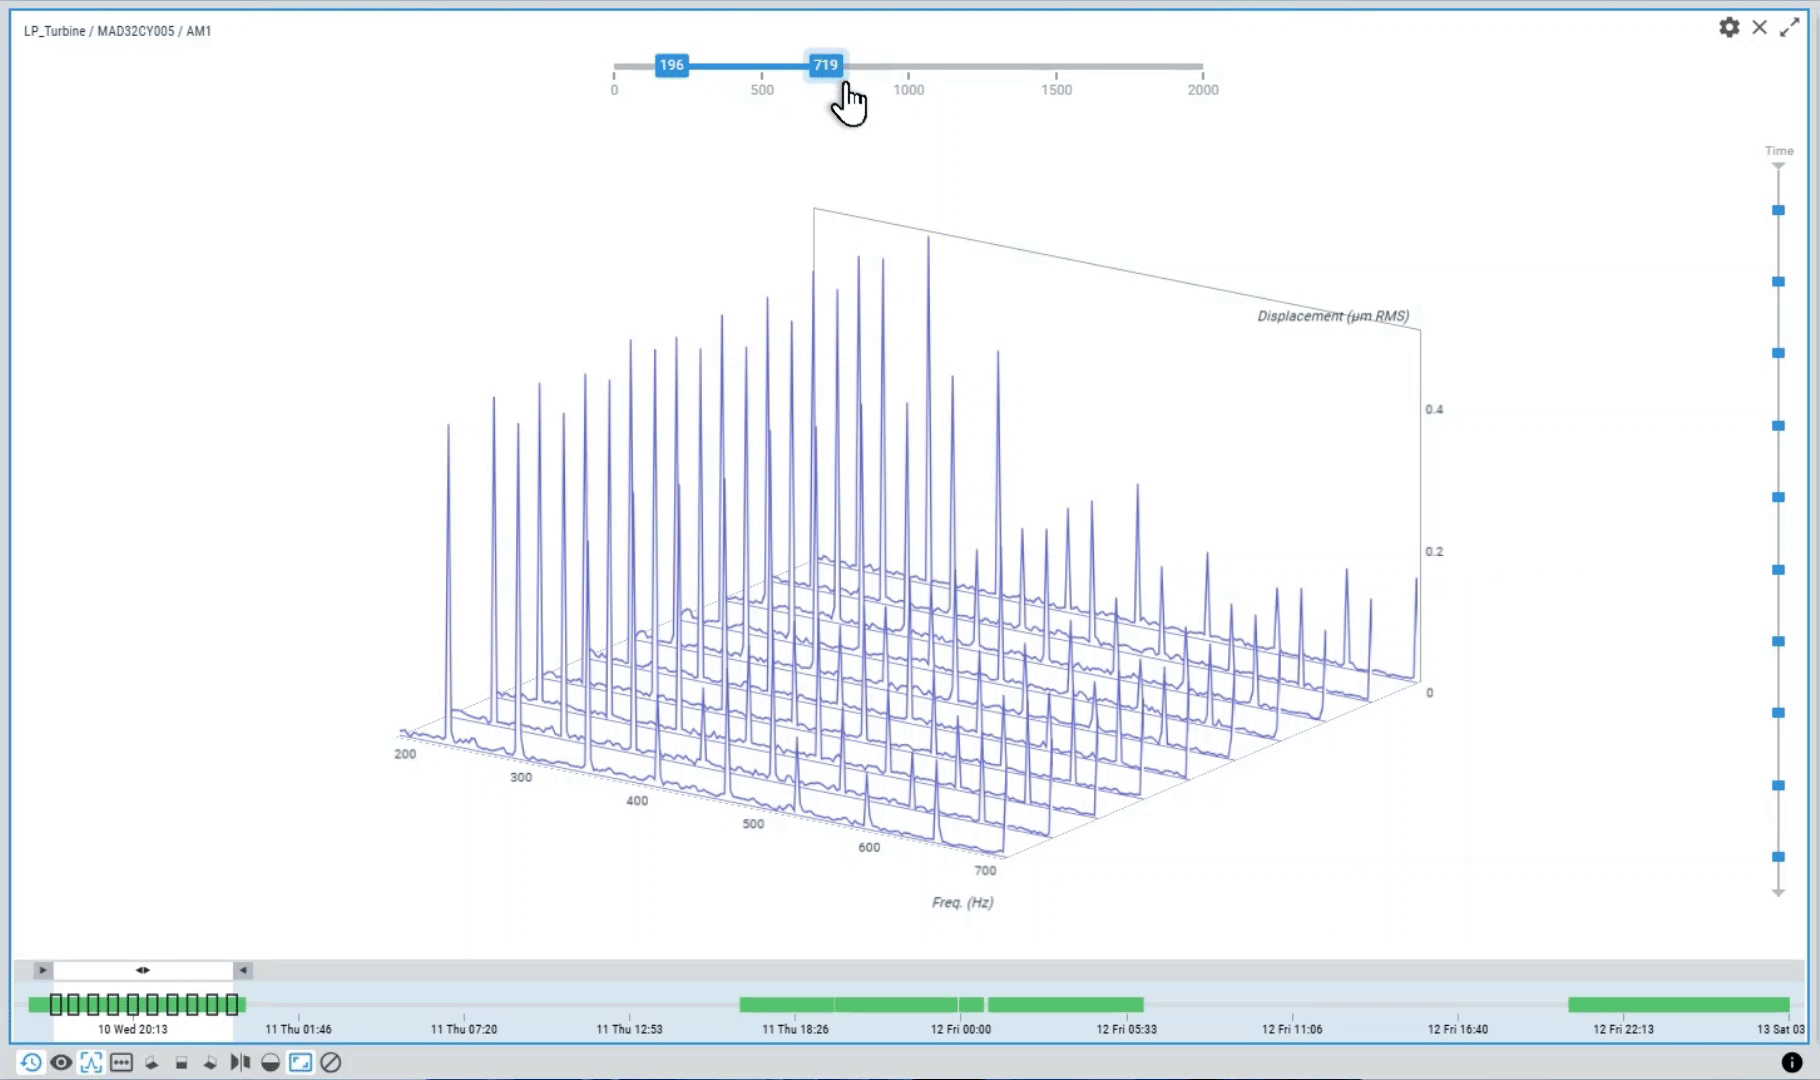The image size is (1820, 1080).
Task: Click the info icon at bottom right
Action: click(x=1791, y=1062)
